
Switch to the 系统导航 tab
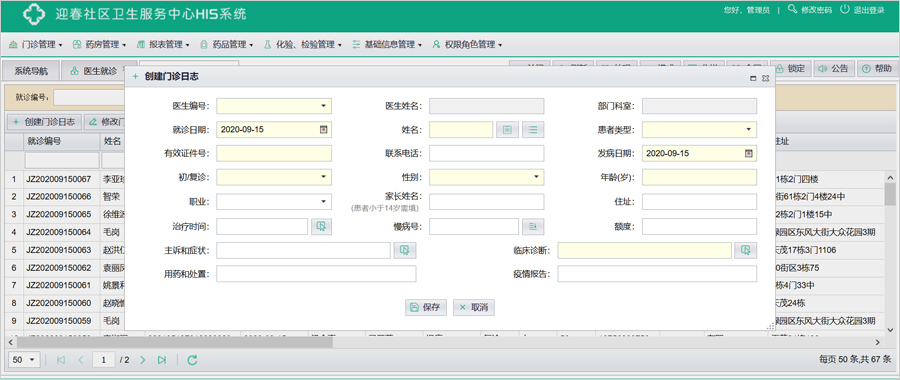(31, 71)
